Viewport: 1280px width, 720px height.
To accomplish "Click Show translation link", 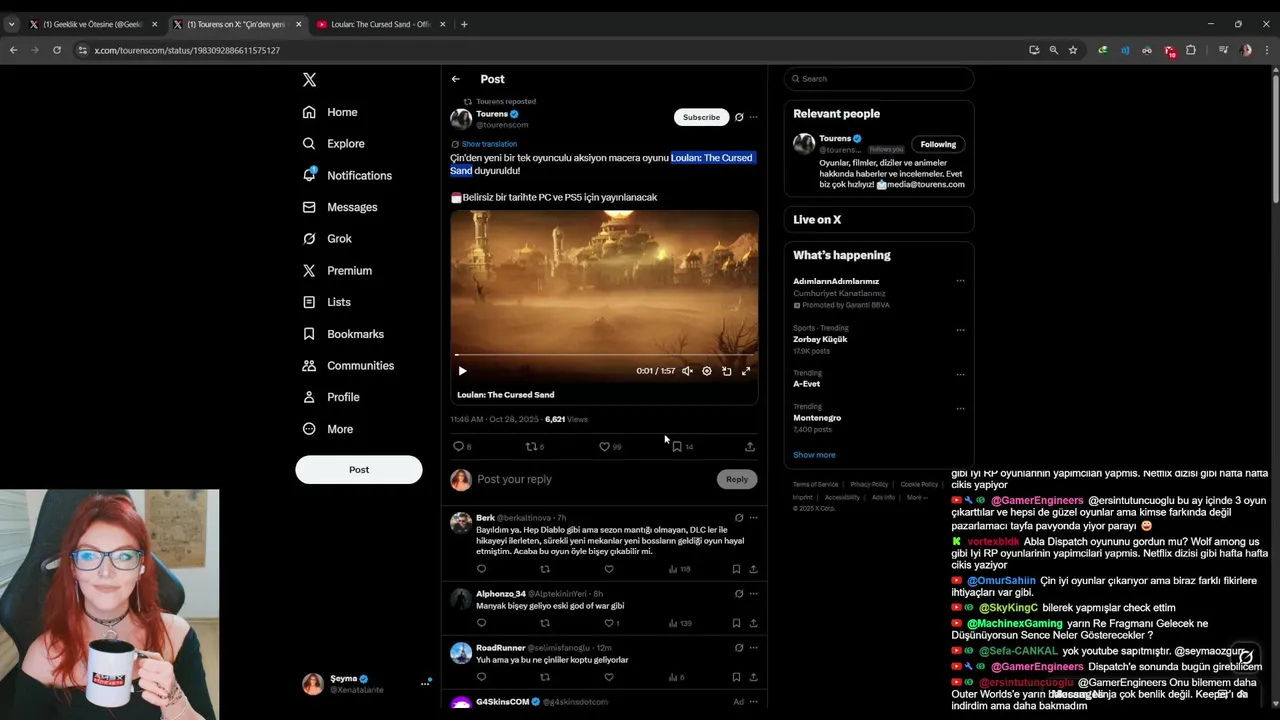I will click(x=489, y=144).
